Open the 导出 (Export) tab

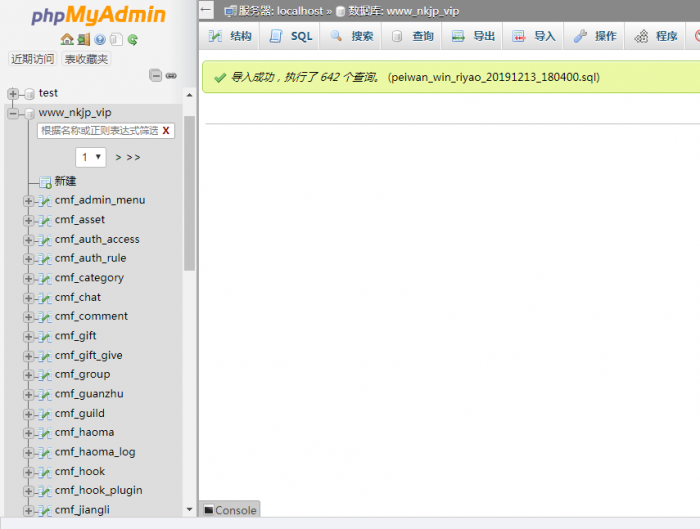click(x=473, y=36)
